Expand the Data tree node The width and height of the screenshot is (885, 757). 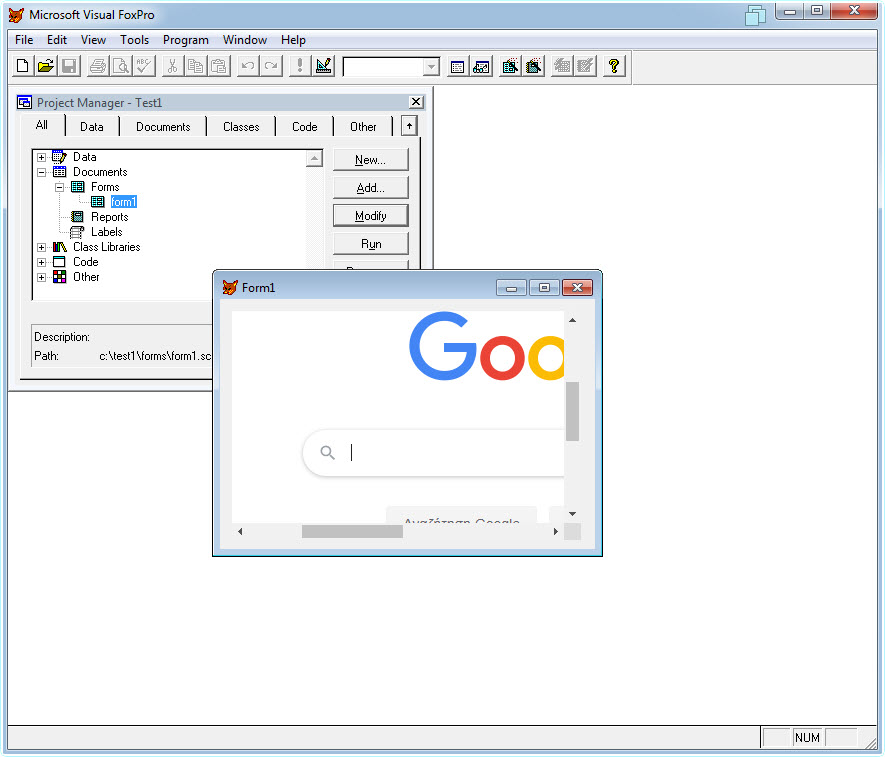pyautogui.click(x=41, y=157)
